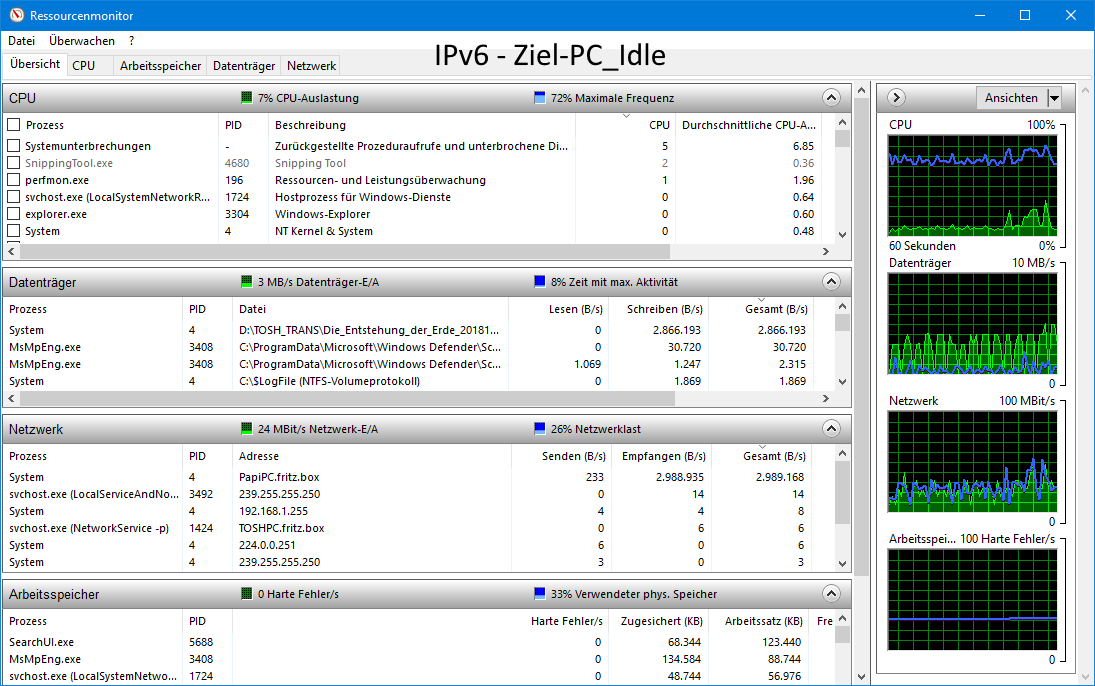Screen dimensions: 1095x686
Task: Sort CPU list by PID column header
Action: click(243, 125)
